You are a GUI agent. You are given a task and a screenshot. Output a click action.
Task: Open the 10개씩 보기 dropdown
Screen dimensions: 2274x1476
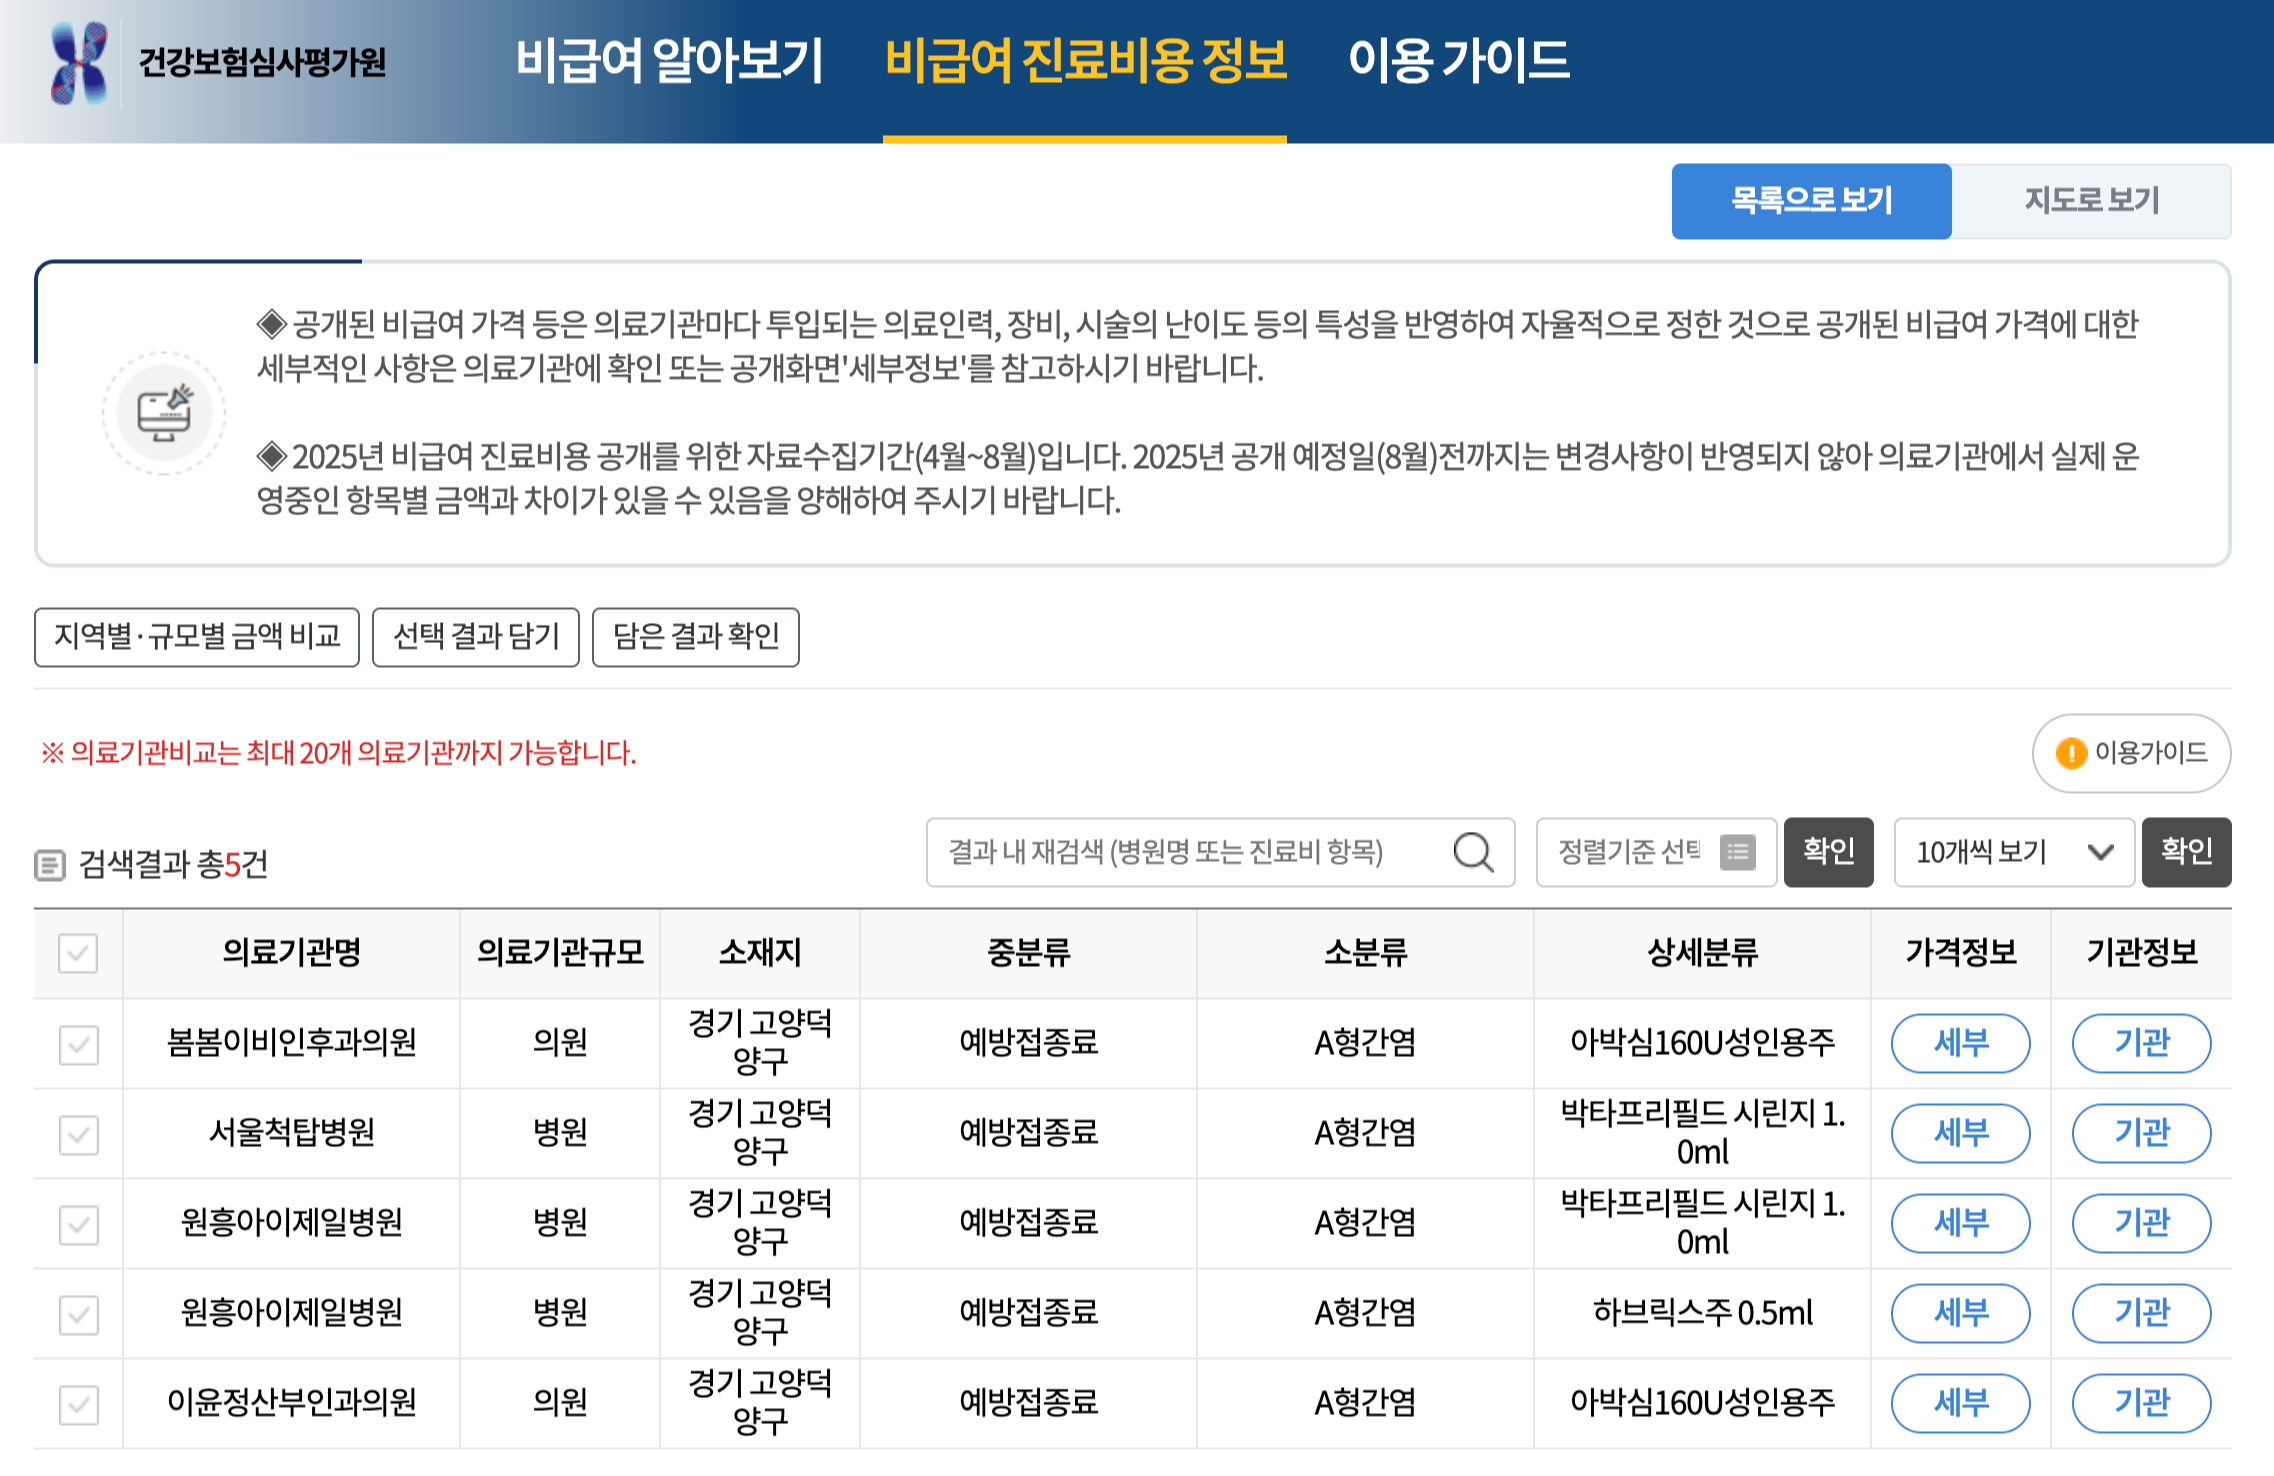(x=2013, y=853)
